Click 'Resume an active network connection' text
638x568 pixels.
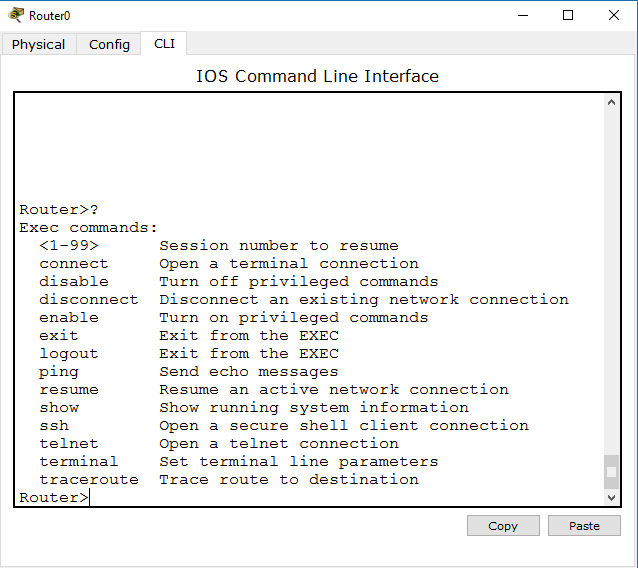point(334,389)
